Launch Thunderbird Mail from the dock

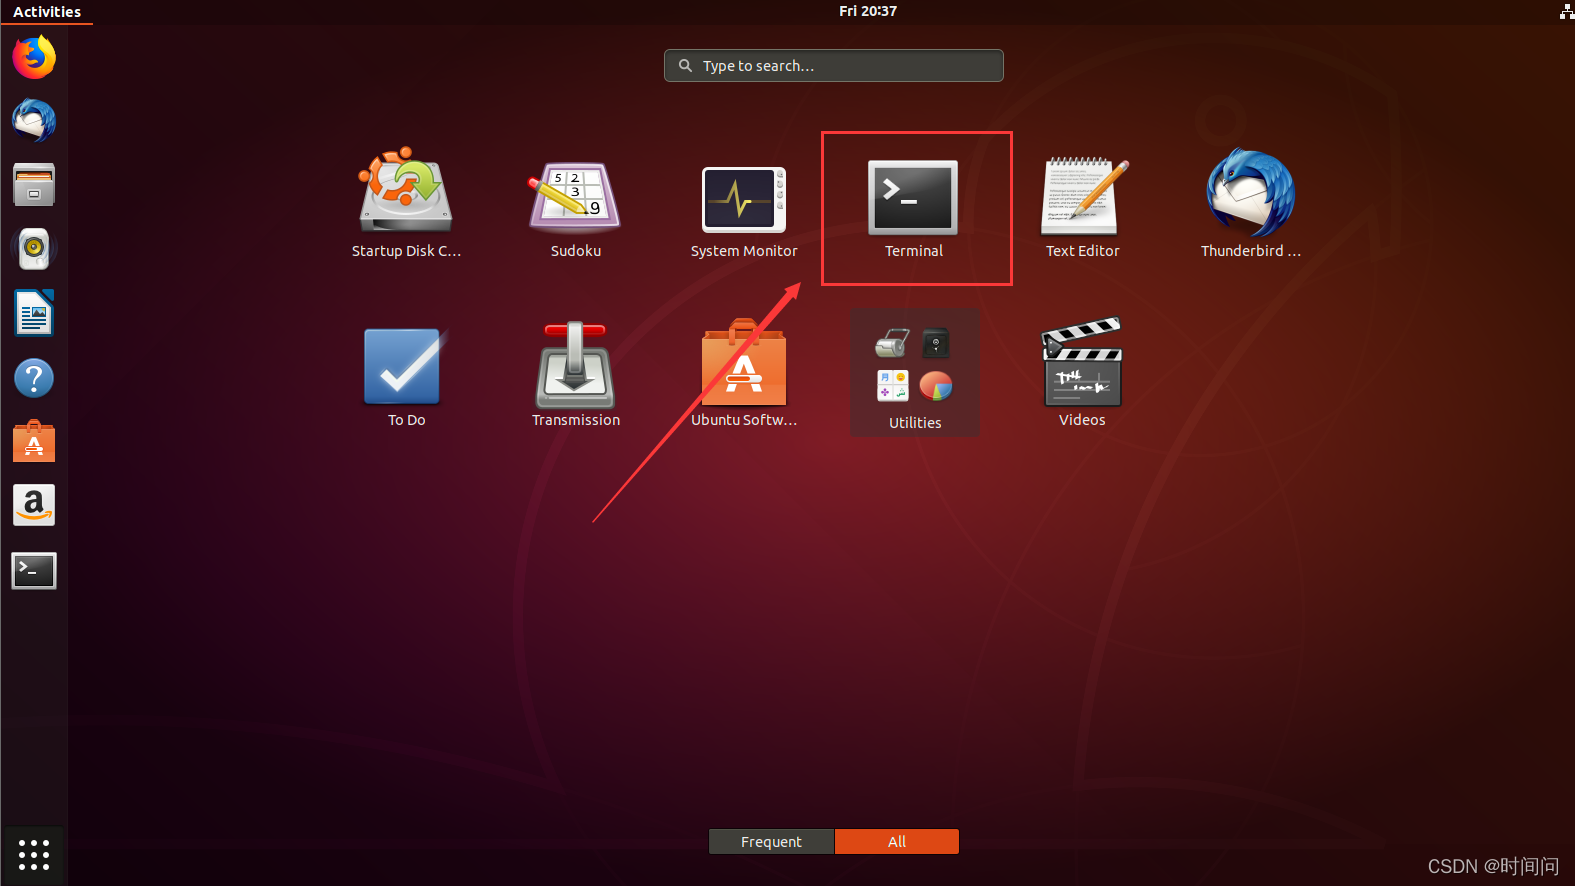click(x=34, y=120)
